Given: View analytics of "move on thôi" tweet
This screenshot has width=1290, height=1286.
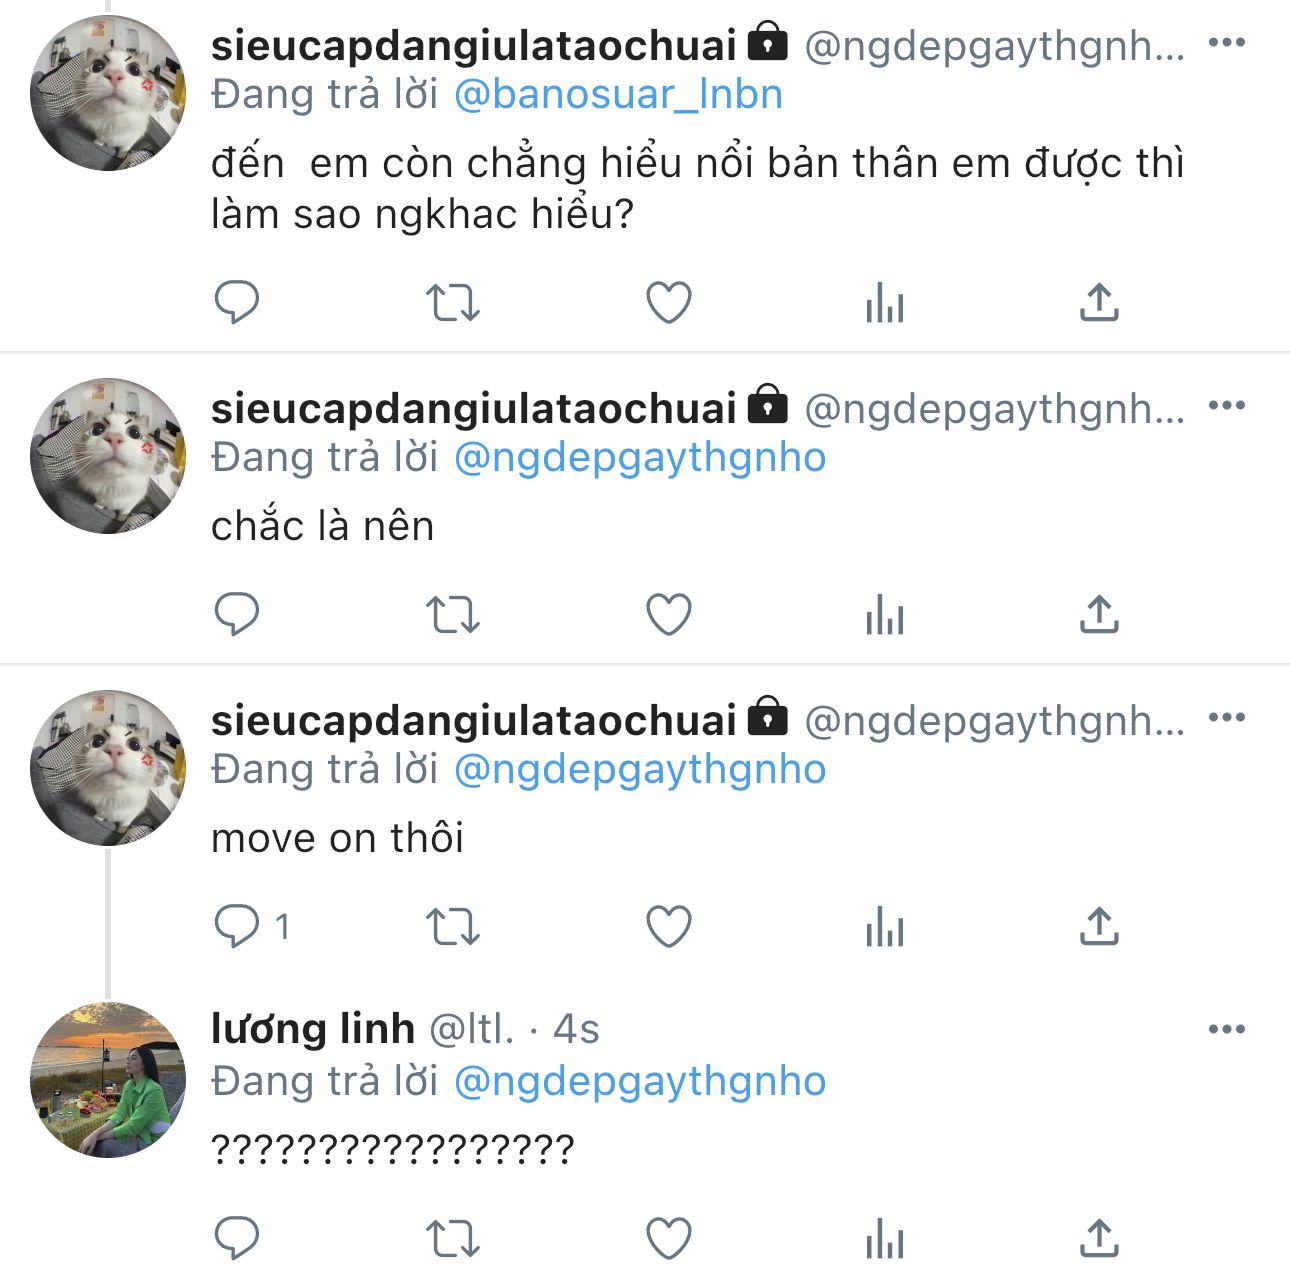Looking at the screenshot, I should [885, 926].
